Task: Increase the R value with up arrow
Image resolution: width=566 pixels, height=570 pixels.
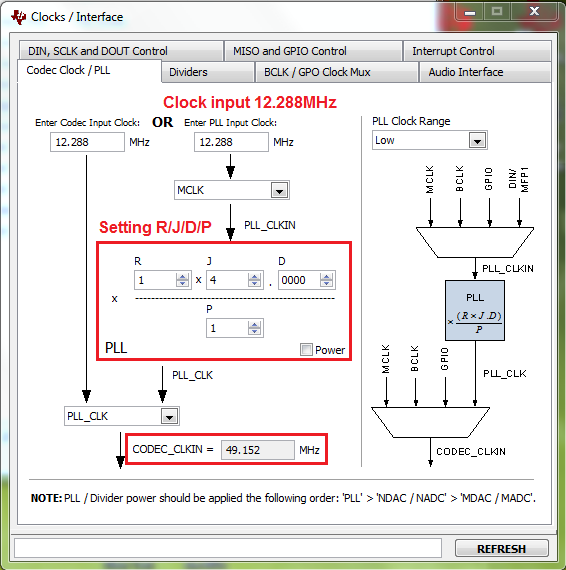Action: [182, 277]
